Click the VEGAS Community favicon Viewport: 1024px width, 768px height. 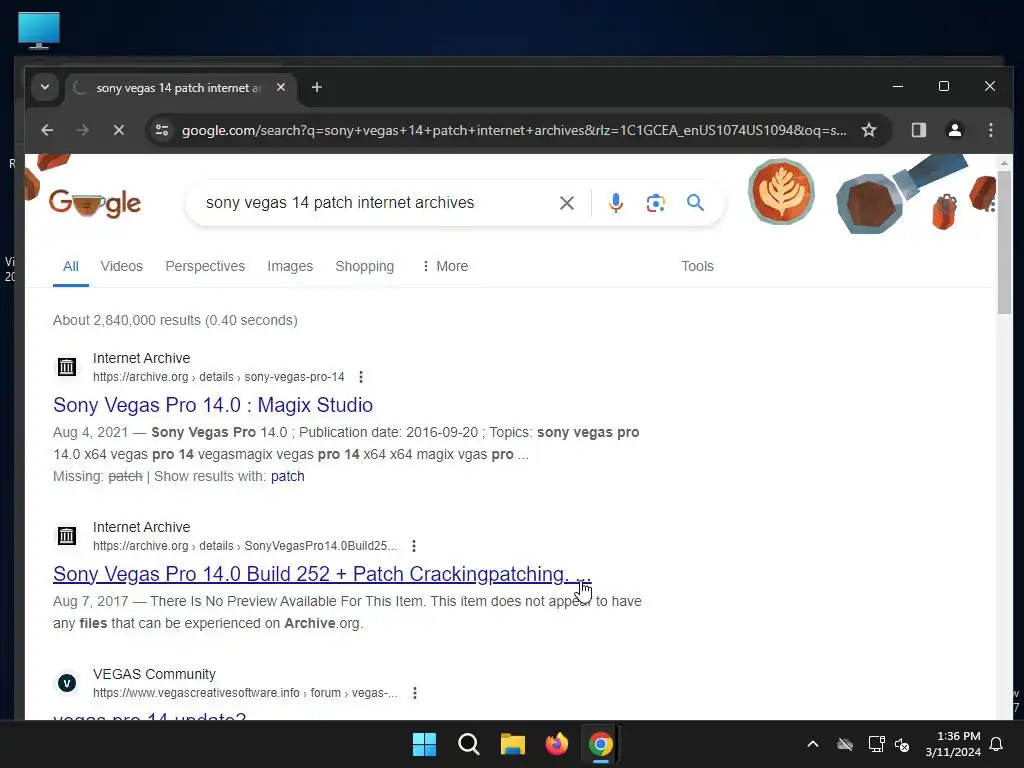pyautogui.click(x=67, y=683)
